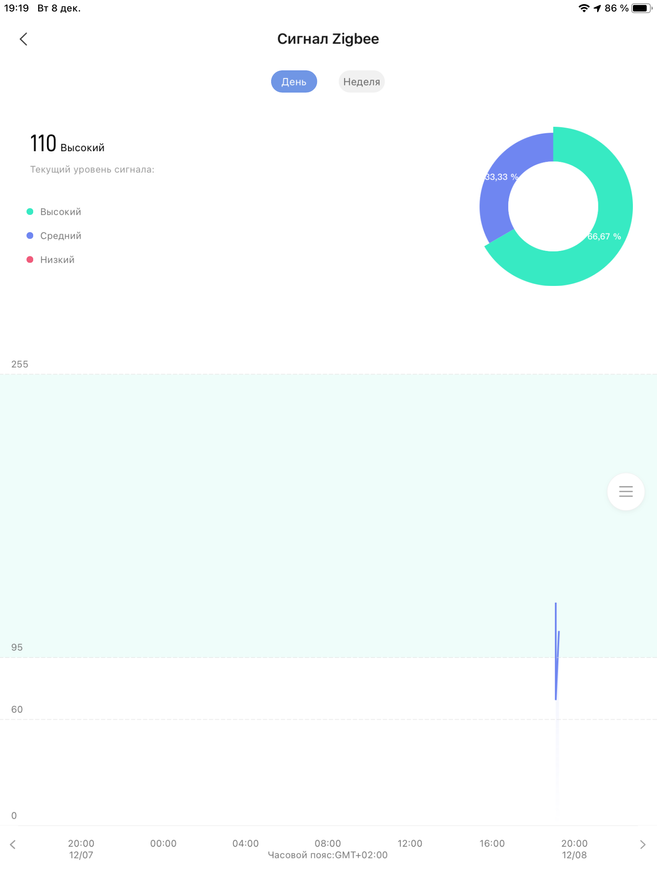Tap the Wi-Fi status icon

[x=584, y=8]
